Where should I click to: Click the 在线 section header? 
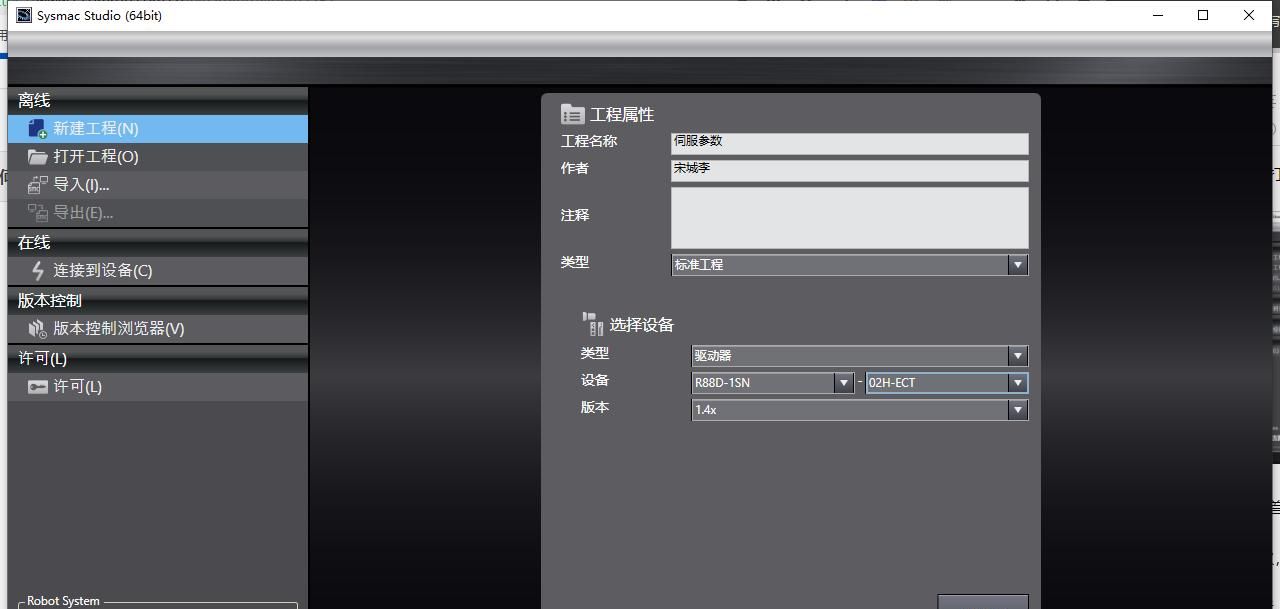coord(158,242)
